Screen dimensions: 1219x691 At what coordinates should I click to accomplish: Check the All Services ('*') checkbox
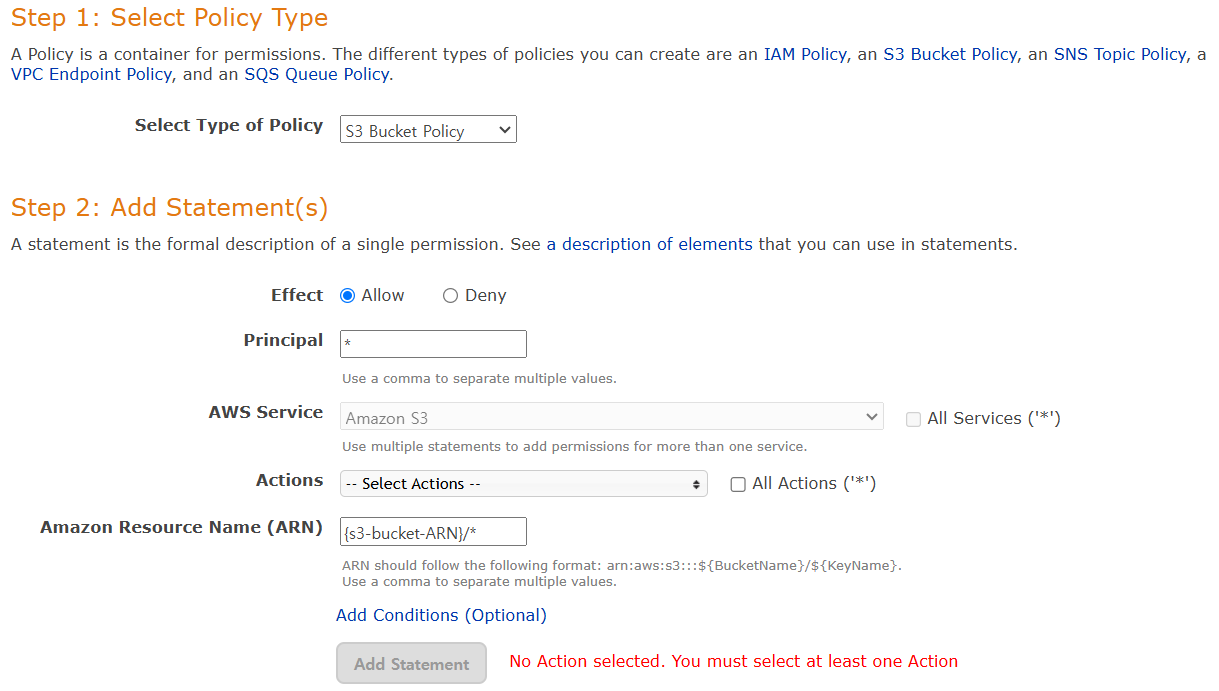913,420
